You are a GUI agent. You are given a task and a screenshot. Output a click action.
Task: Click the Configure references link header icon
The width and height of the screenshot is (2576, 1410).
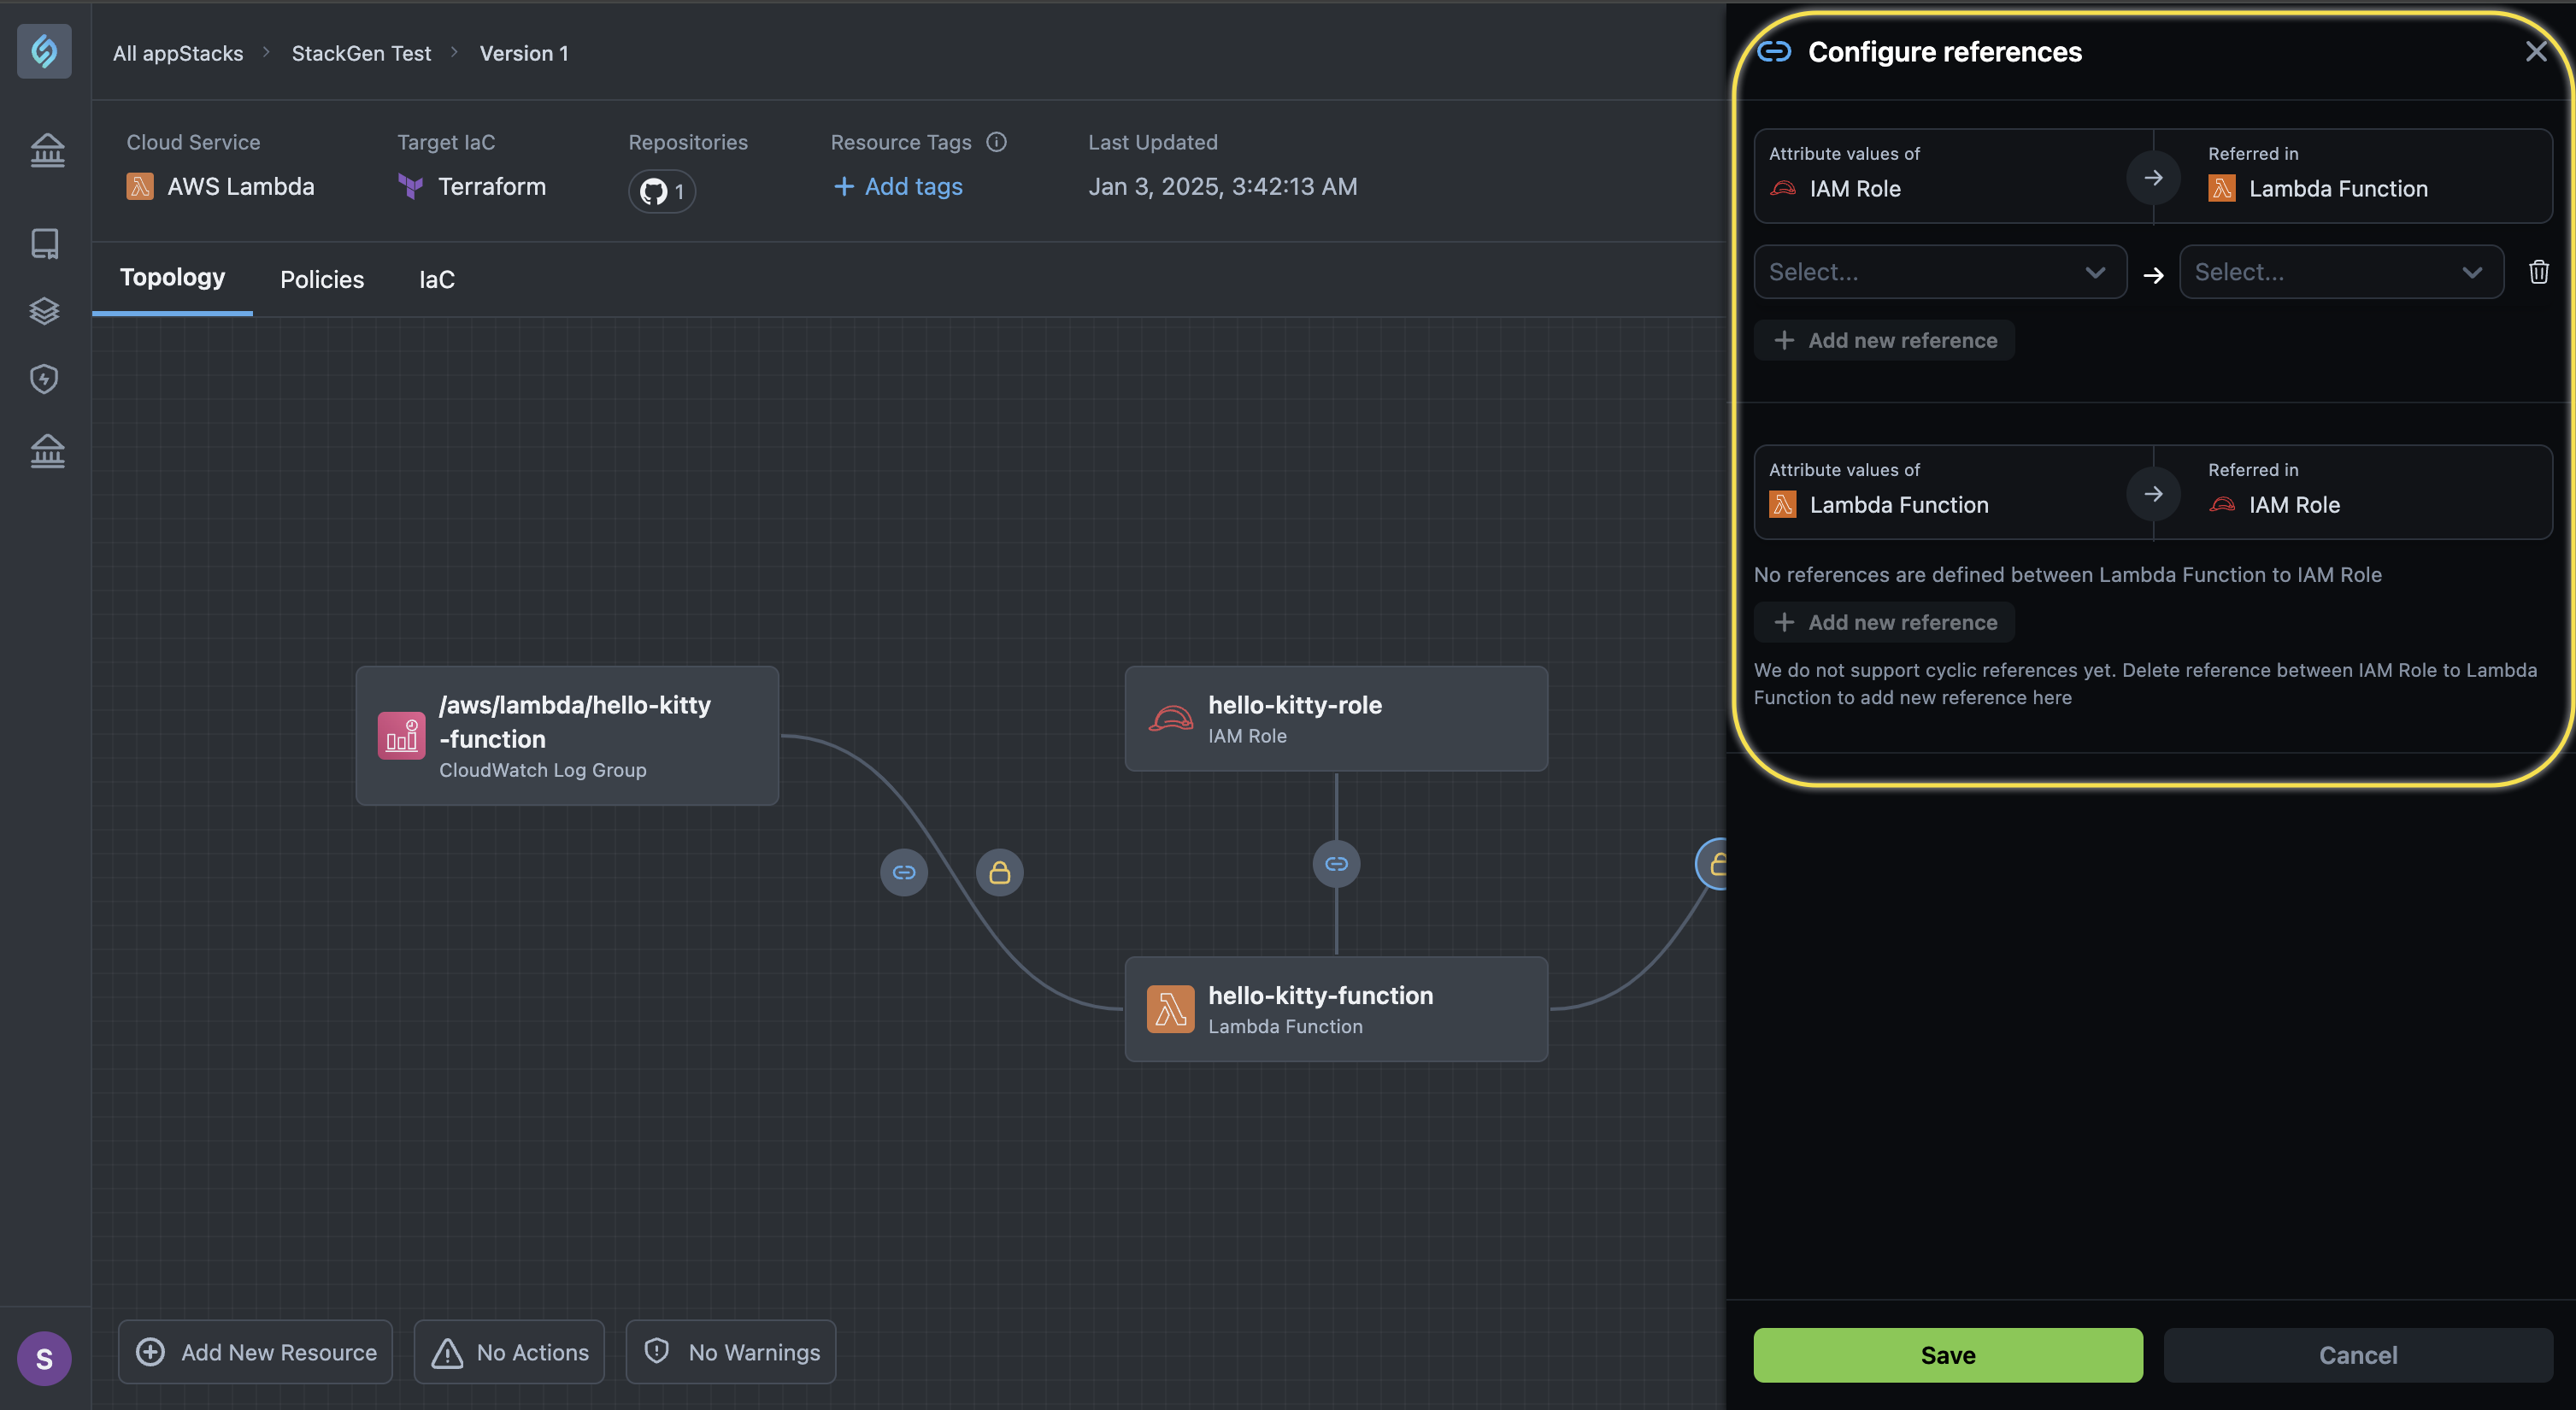coord(1774,51)
